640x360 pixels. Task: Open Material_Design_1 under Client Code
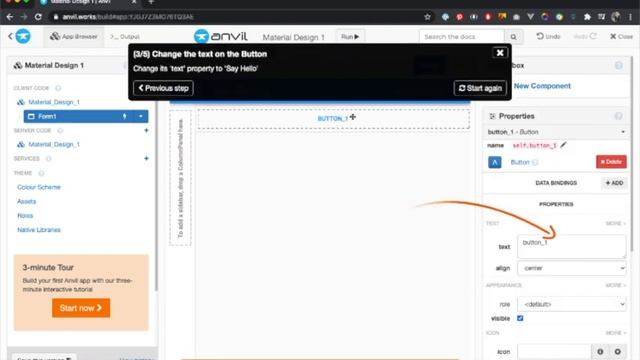tap(53, 102)
